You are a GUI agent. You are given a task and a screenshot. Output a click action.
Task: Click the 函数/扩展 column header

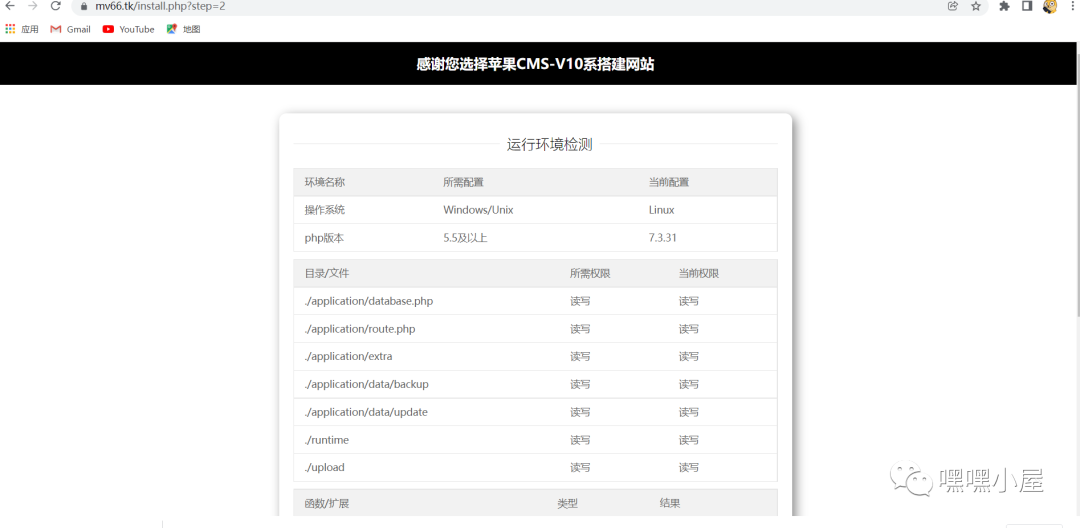pyautogui.click(x=327, y=503)
